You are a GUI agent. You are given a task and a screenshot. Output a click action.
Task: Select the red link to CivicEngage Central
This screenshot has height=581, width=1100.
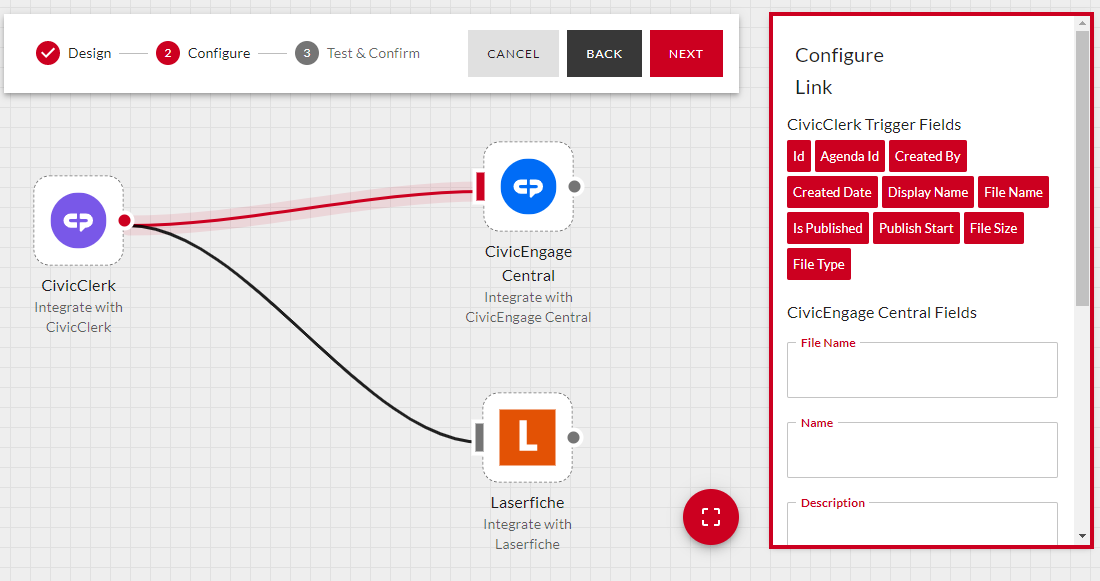coord(302,208)
